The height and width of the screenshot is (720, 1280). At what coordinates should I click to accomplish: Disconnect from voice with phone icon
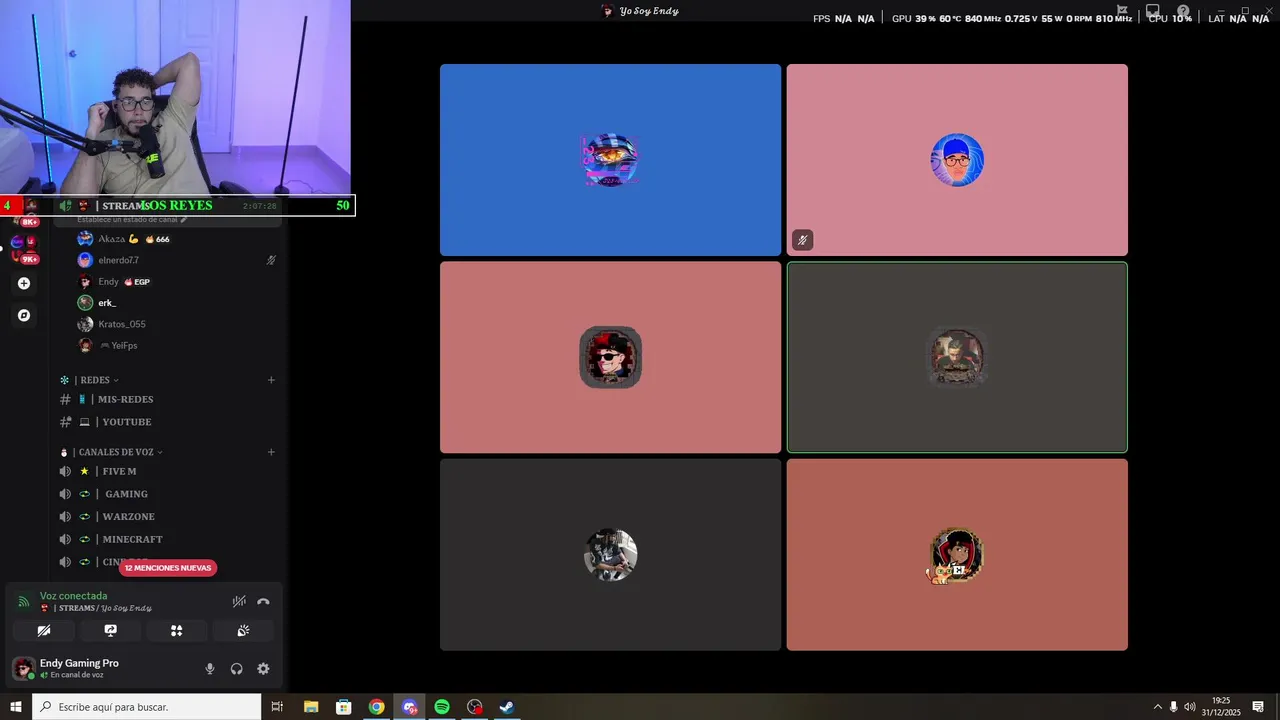(x=263, y=602)
